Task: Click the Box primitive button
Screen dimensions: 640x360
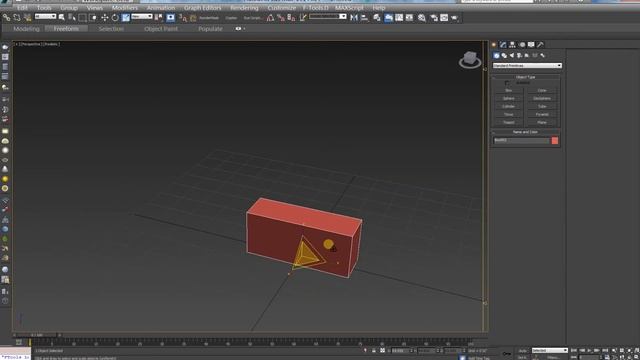Action: coord(509,90)
